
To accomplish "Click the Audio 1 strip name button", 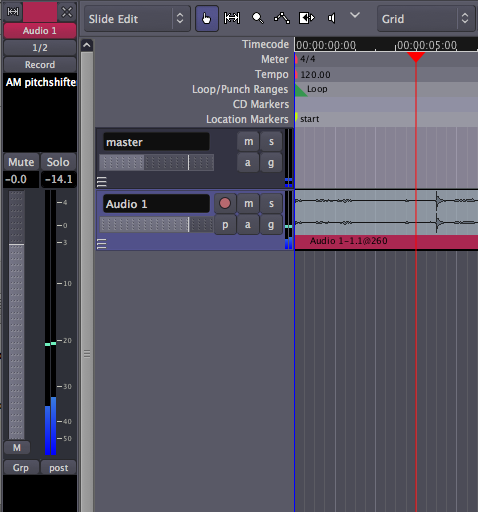I will 40,31.
